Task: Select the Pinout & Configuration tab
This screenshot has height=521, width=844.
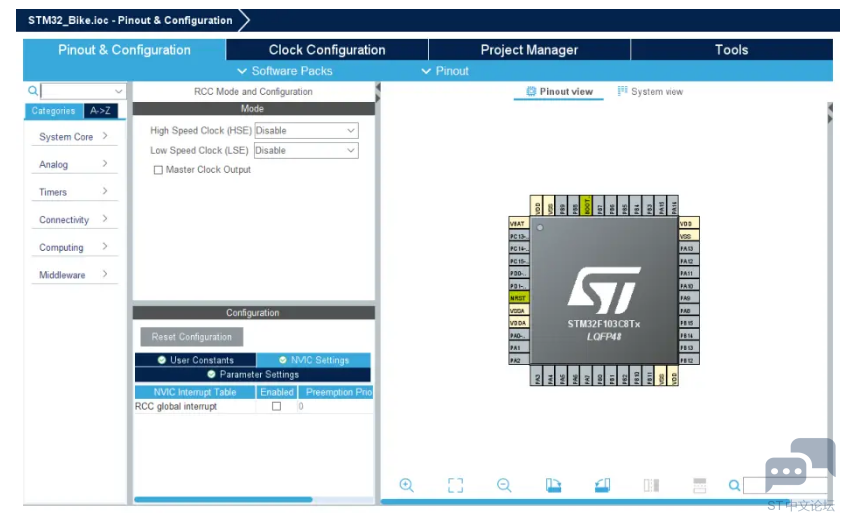Action: [x=124, y=50]
